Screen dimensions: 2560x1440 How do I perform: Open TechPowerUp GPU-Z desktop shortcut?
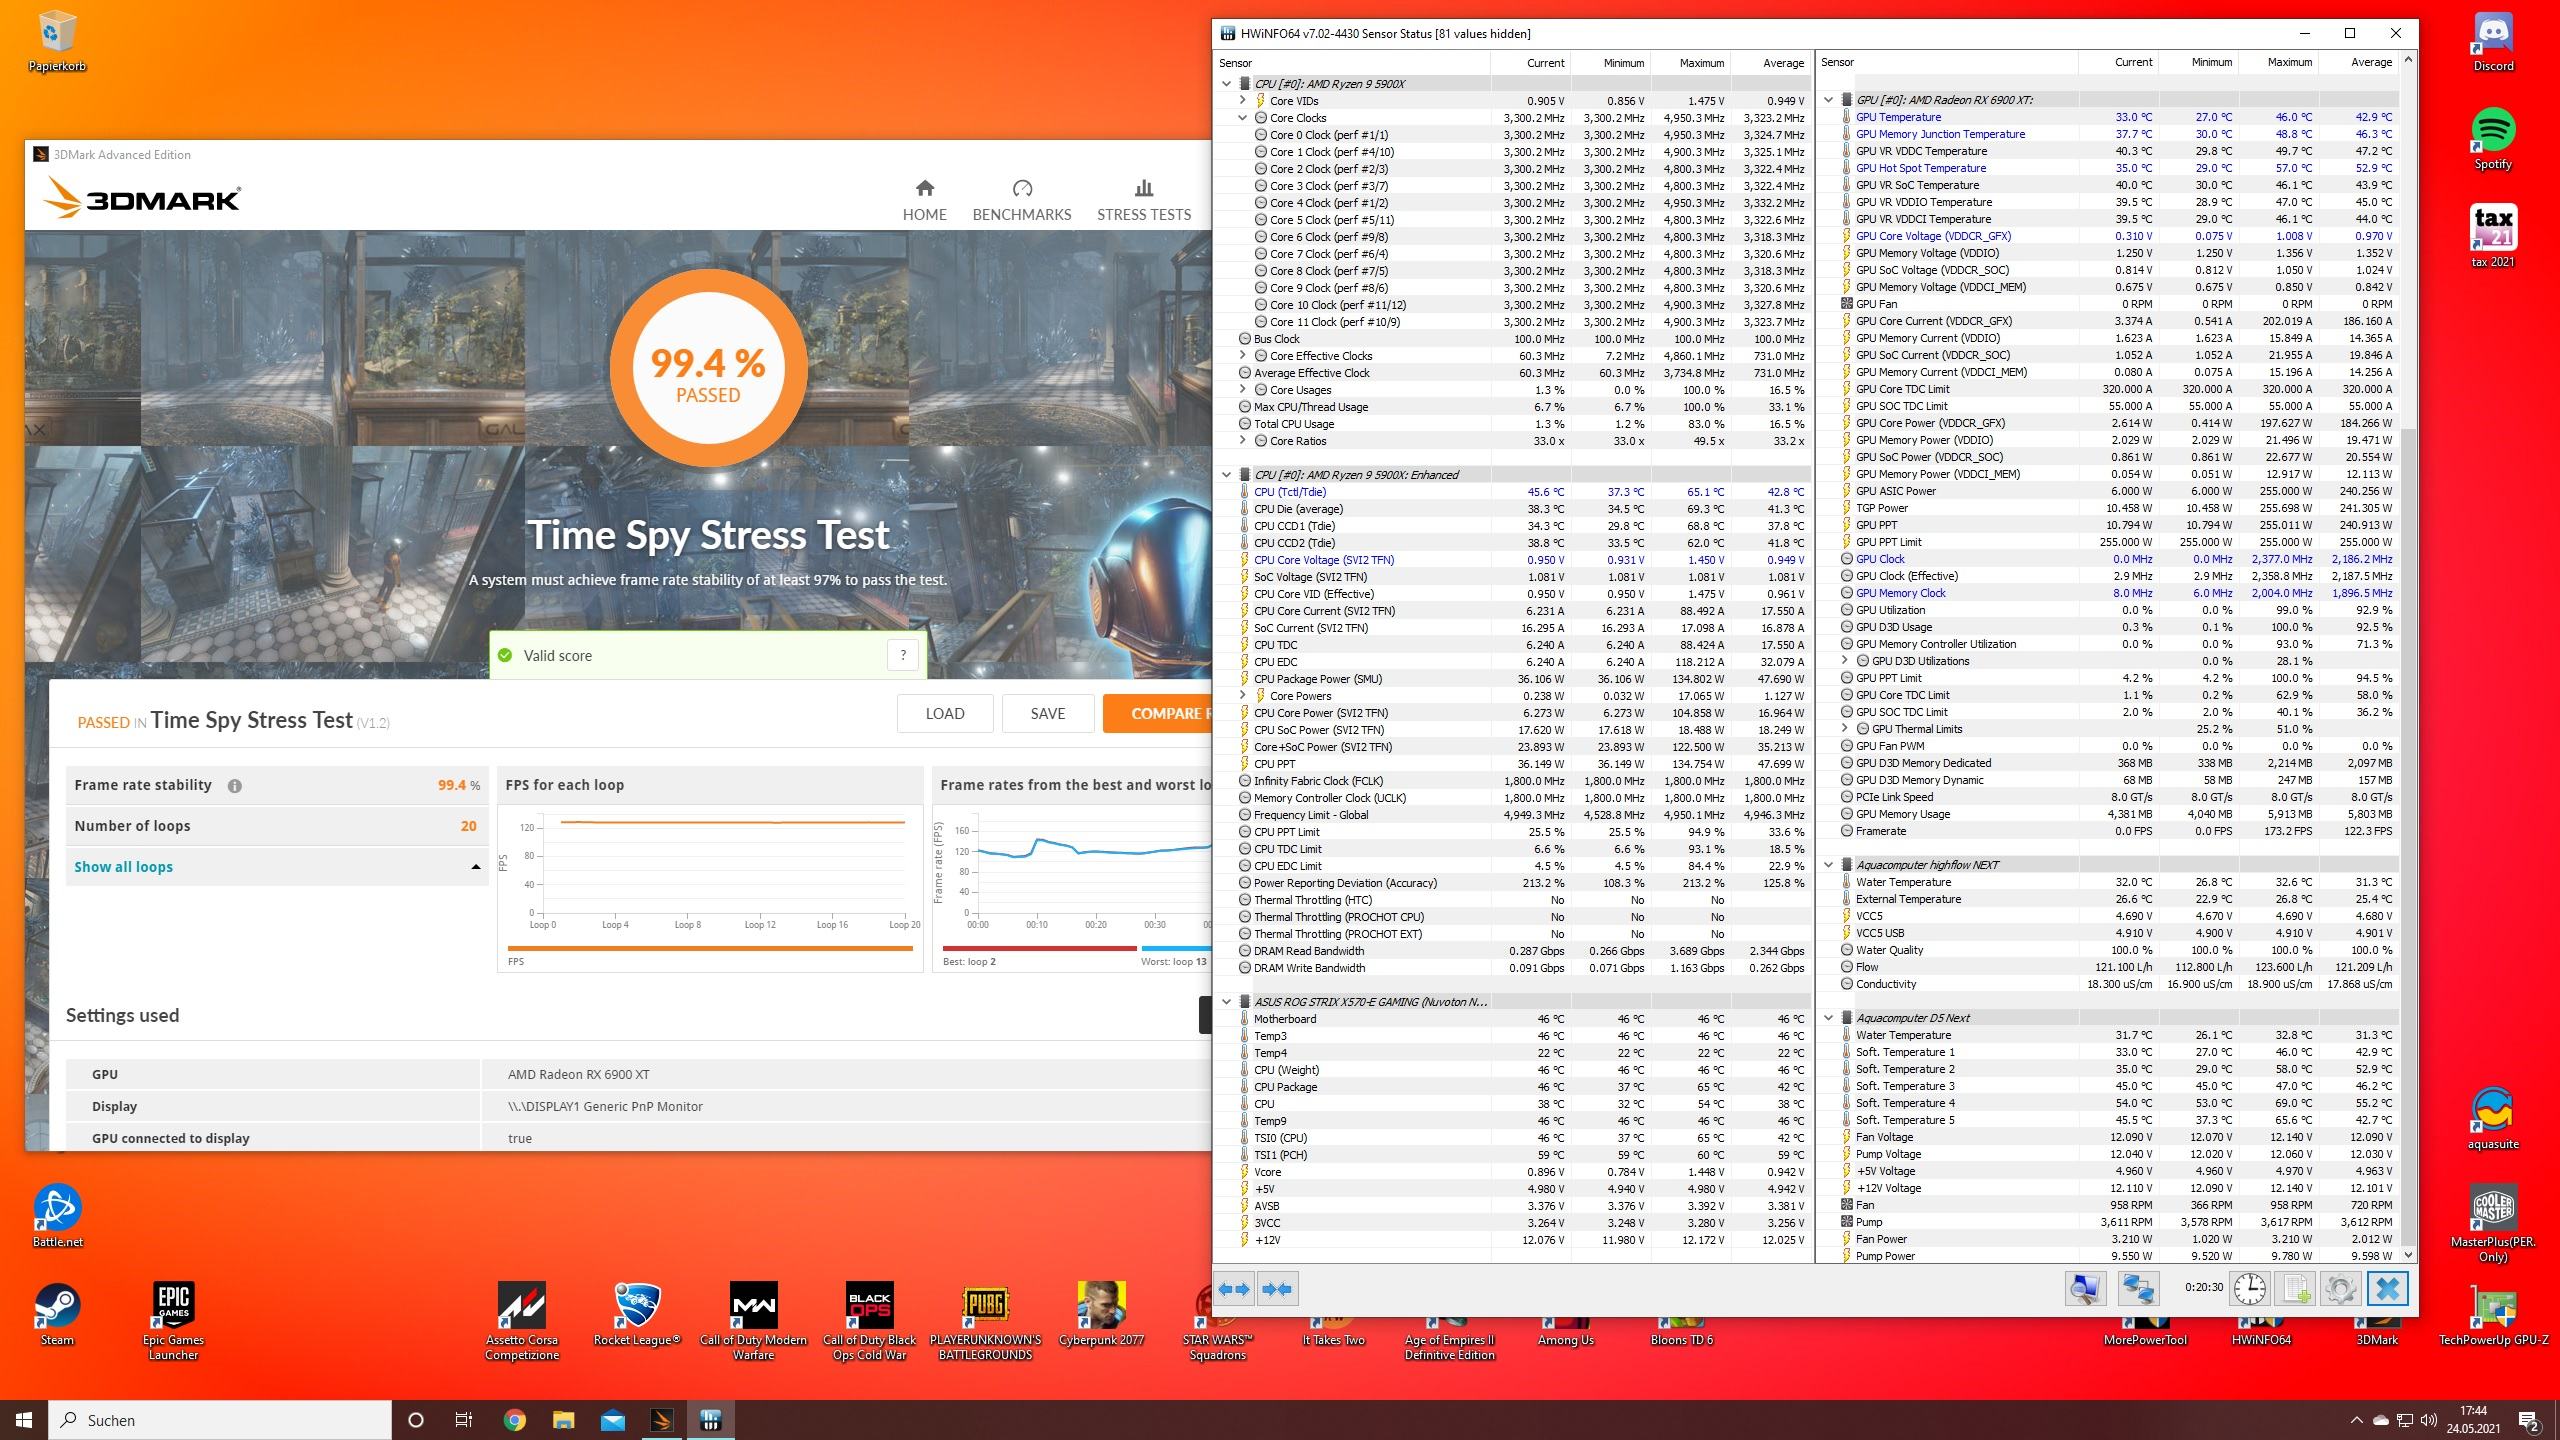[2493, 1314]
